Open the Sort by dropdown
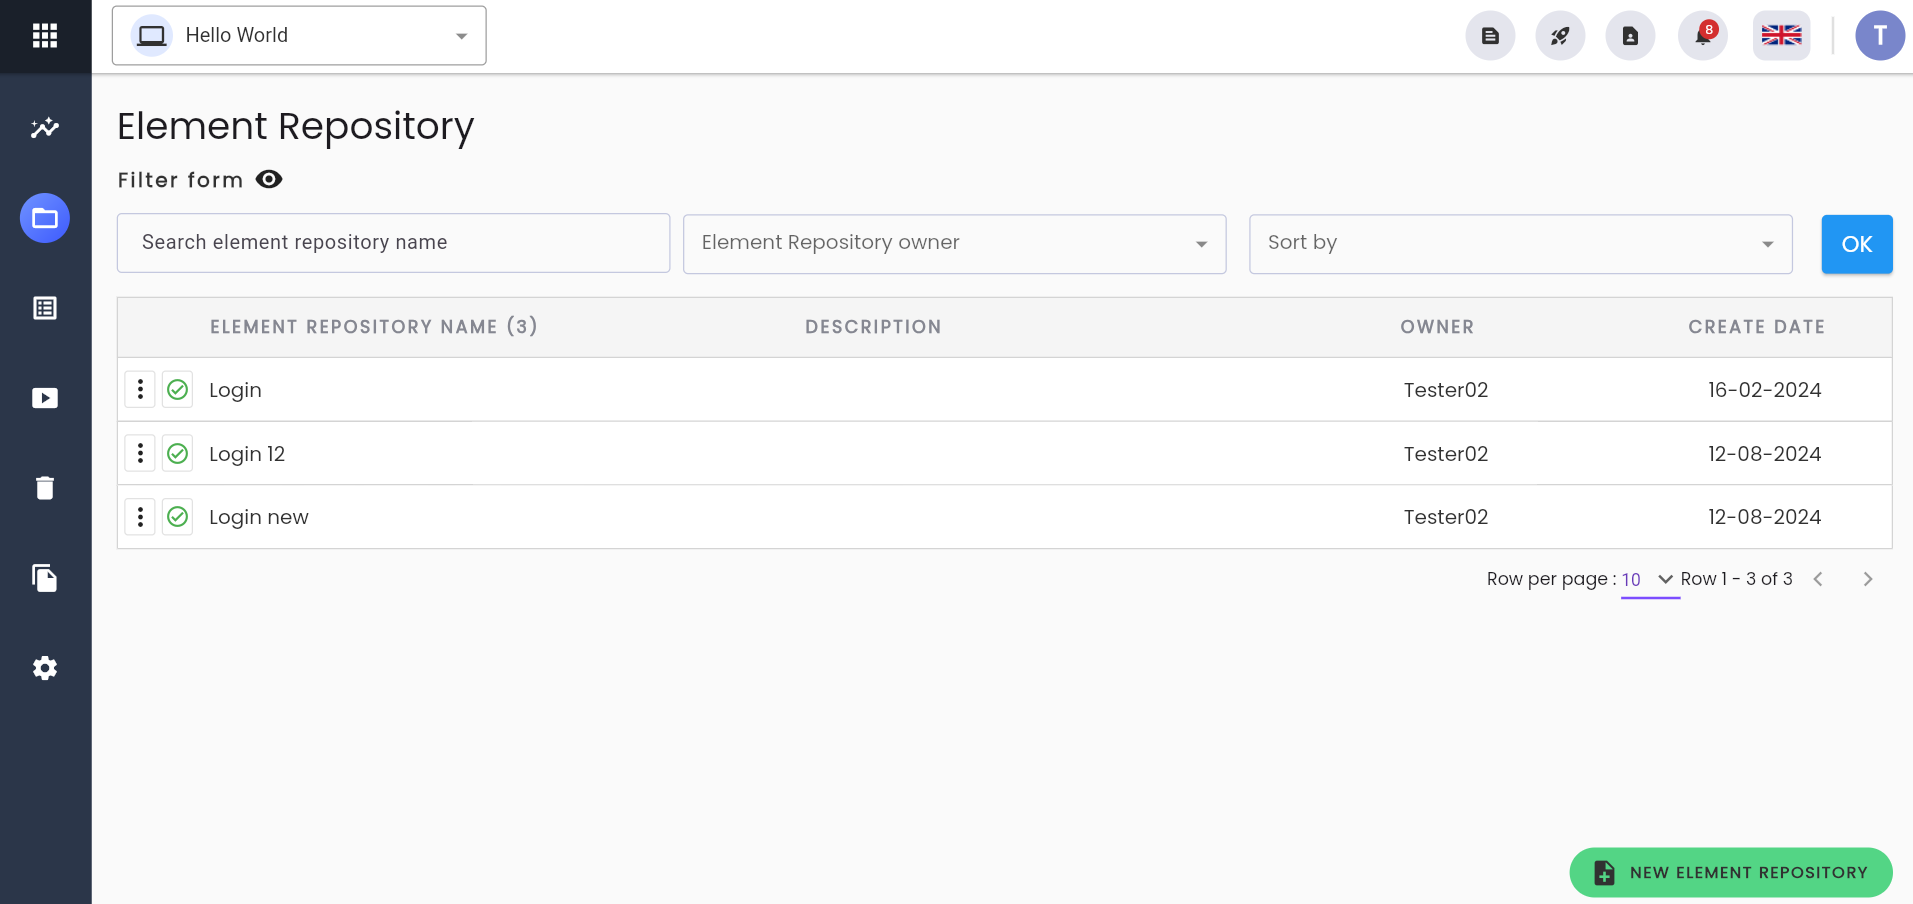Image resolution: width=1913 pixels, height=904 pixels. (1520, 243)
